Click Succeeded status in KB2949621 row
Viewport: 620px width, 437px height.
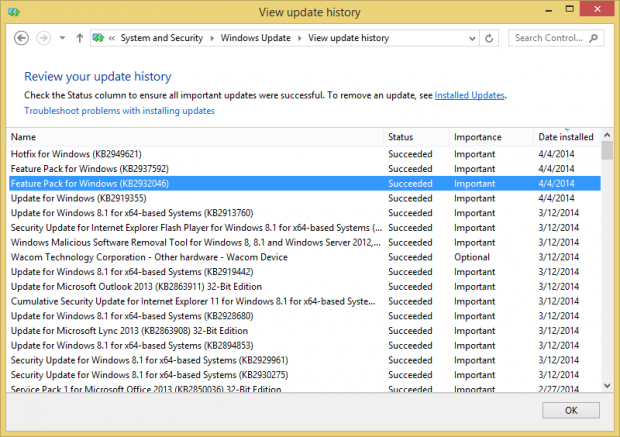(x=410, y=154)
